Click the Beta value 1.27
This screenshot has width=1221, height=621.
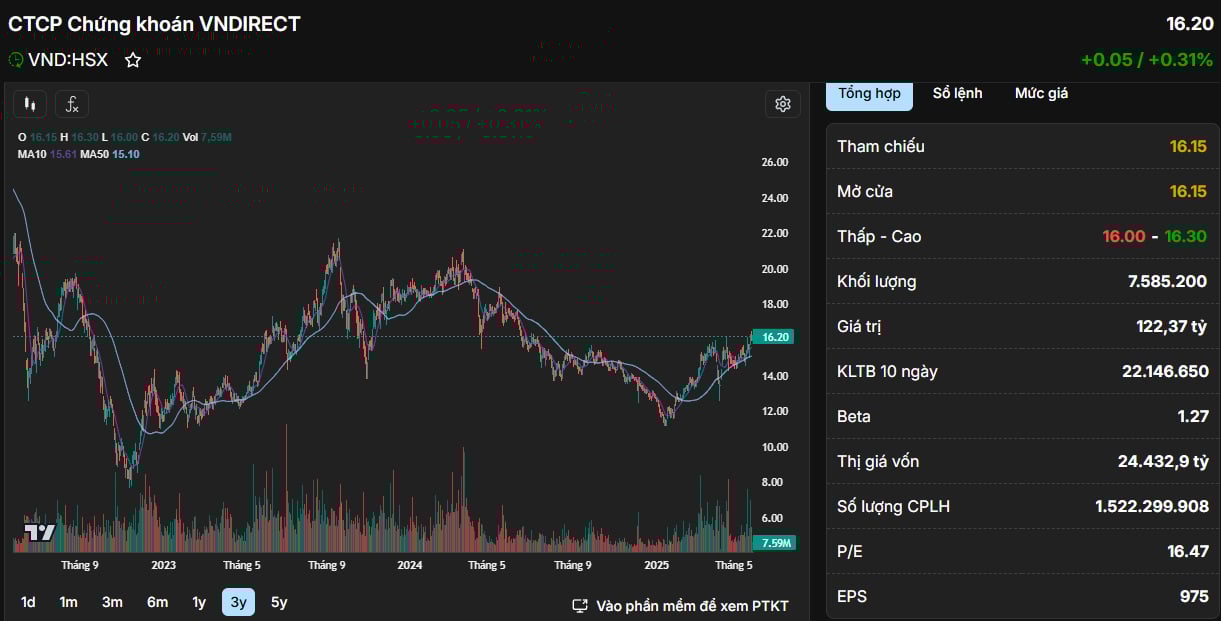[1193, 416]
